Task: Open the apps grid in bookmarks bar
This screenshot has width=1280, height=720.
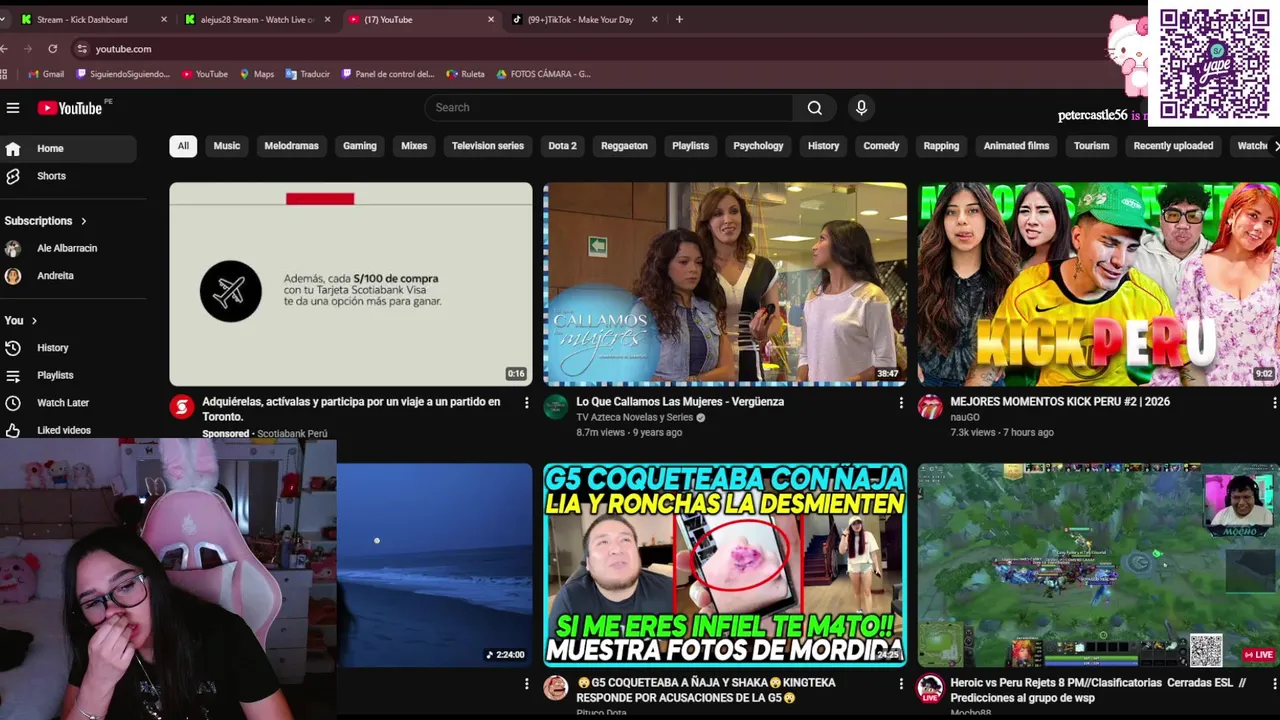Action: click(x=5, y=74)
